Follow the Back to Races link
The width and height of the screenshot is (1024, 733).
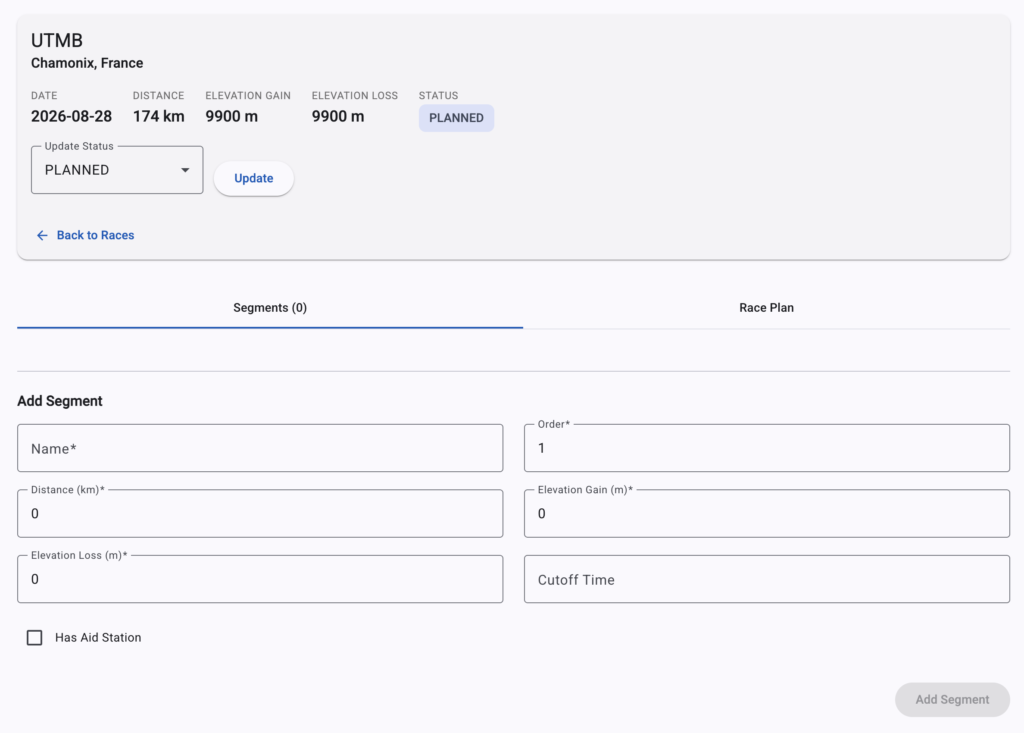point(95,235)
